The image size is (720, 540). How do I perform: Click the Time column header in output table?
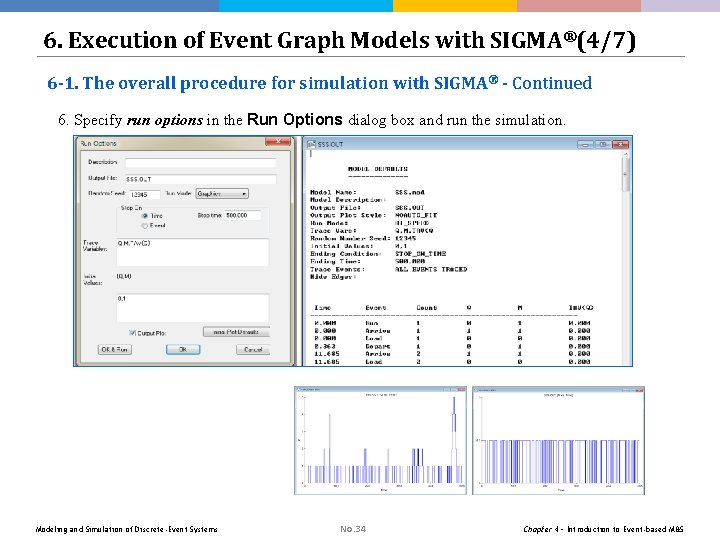pos(322,308)
